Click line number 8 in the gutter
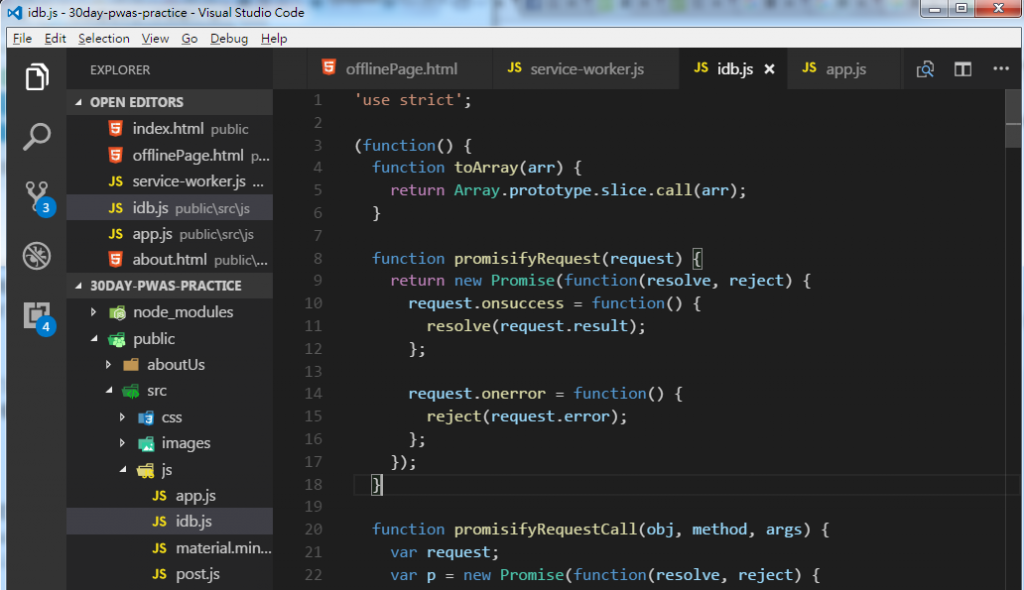This screenshot has width=1024, height=590. click(x=317, y=259)
